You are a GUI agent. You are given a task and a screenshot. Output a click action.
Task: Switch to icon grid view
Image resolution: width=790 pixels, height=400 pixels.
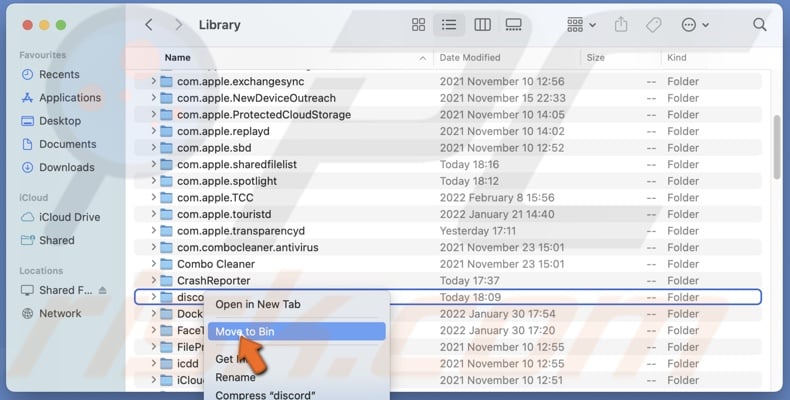click(418, 25)
